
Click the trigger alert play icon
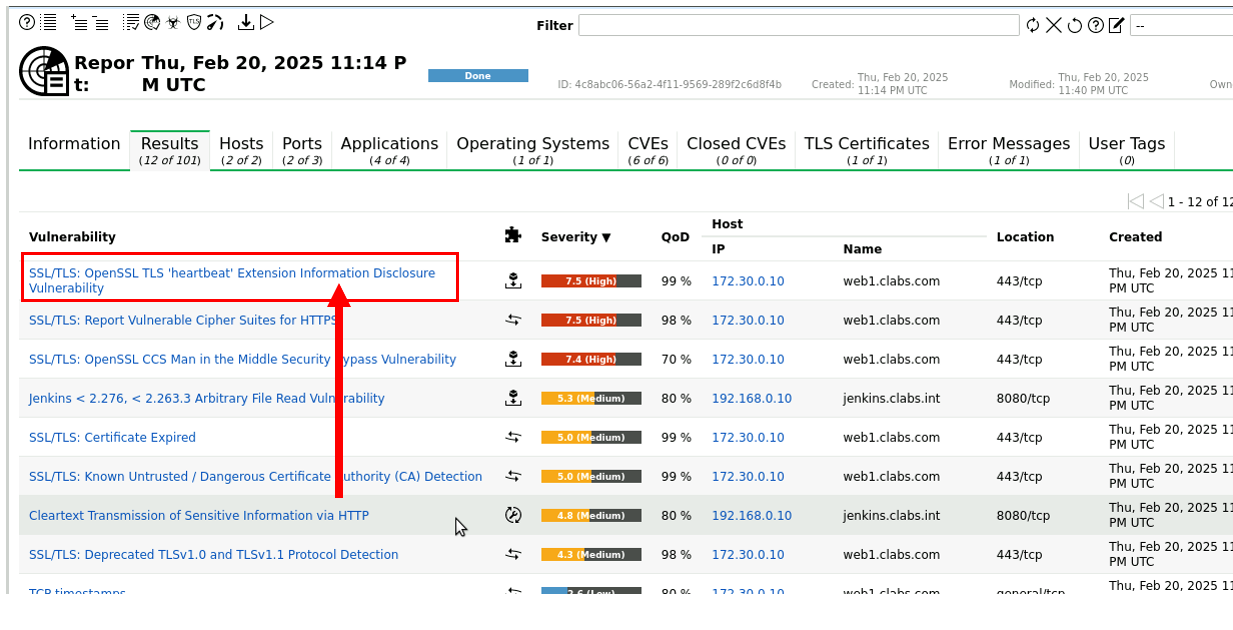point(266,23)
